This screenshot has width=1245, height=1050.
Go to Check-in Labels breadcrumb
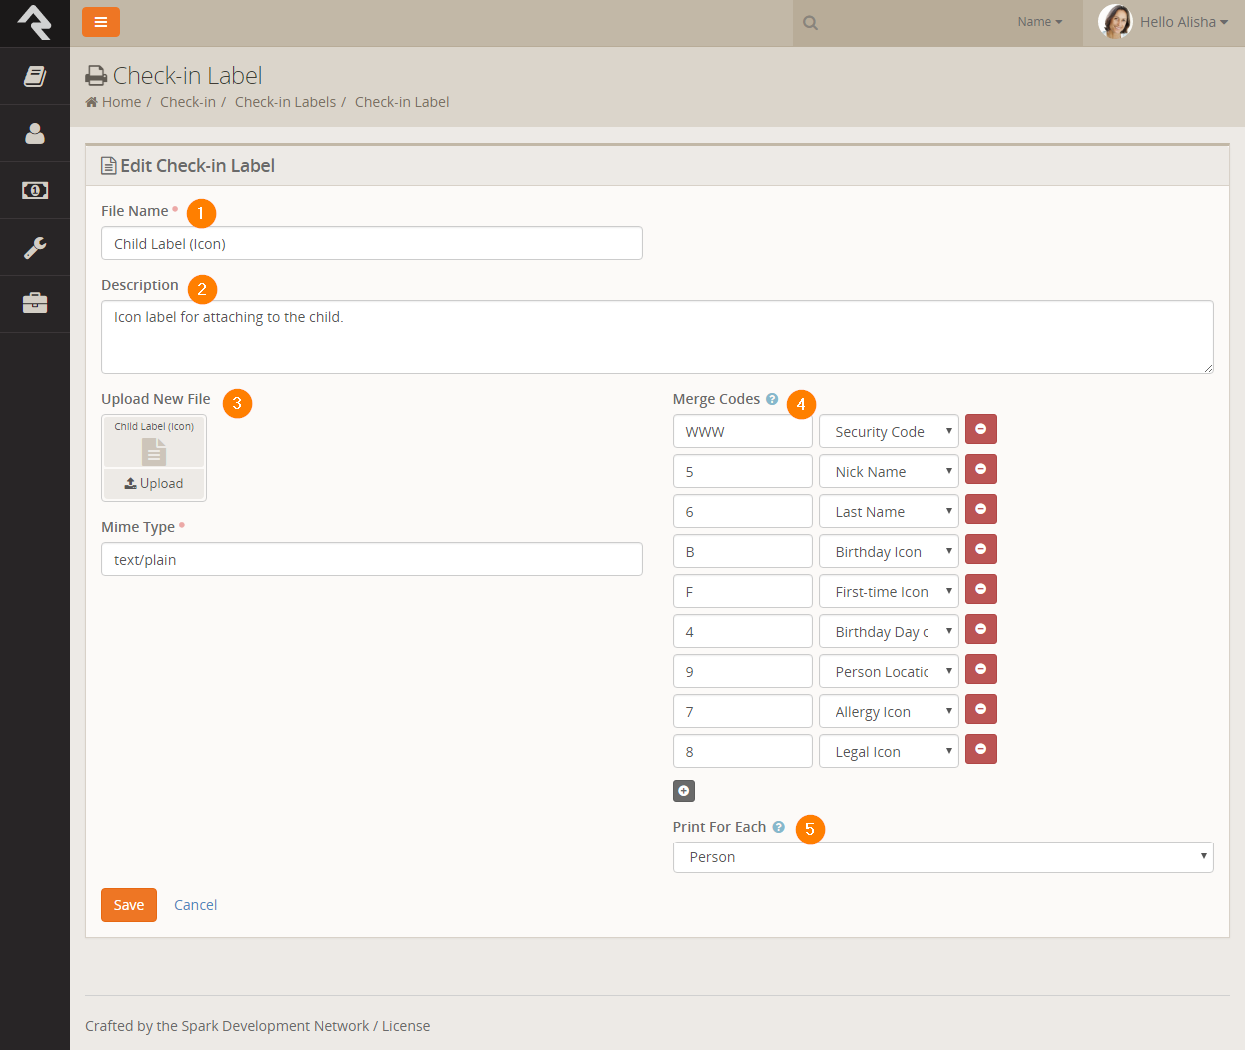click(x=285, y=102)
